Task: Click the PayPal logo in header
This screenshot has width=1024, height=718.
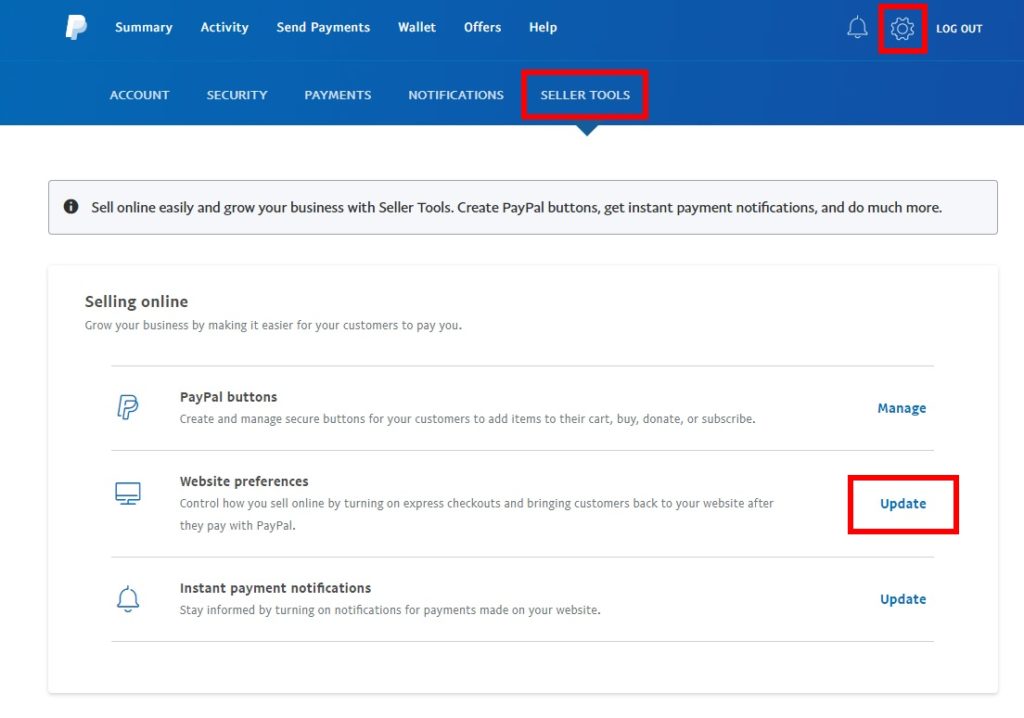Action: pyautogui.click(x=76, y=27)
